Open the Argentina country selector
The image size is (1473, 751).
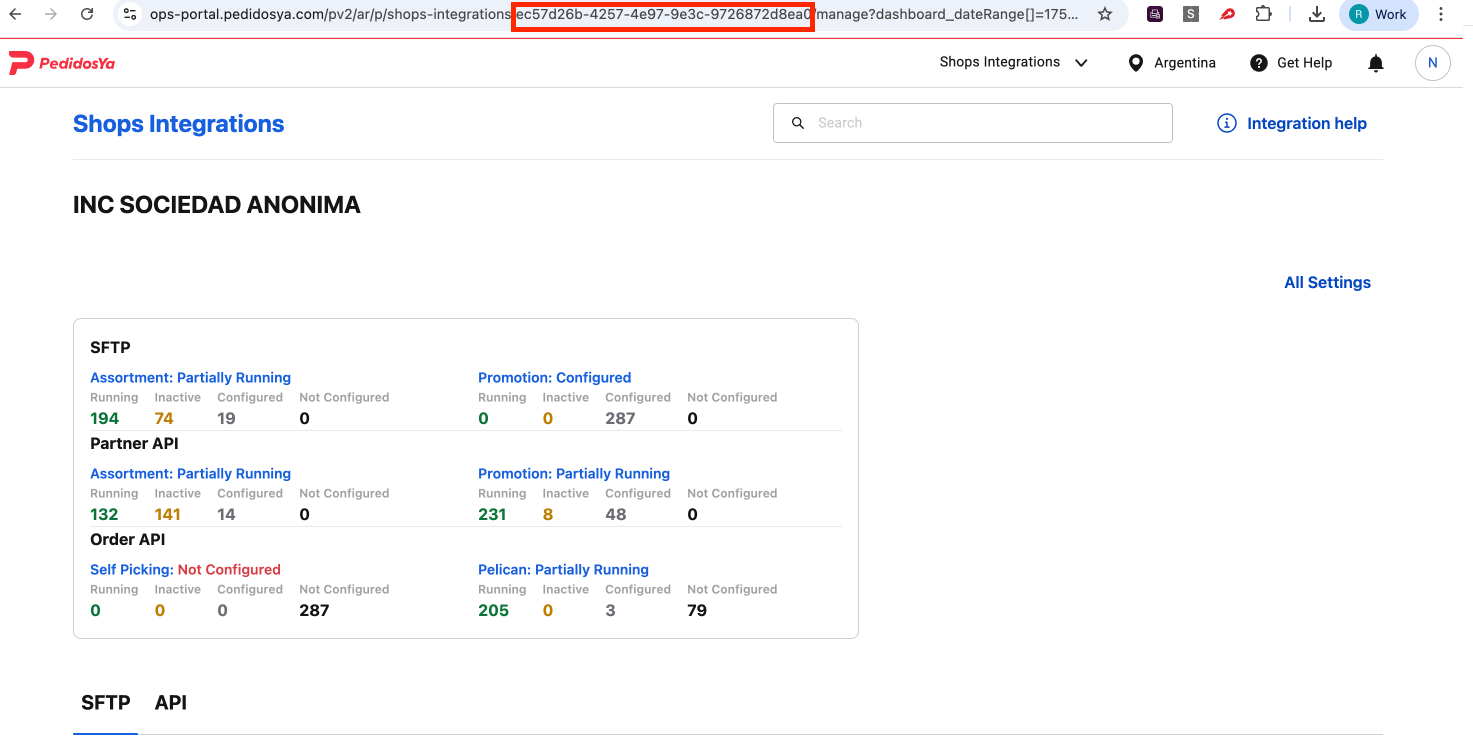1172,63
